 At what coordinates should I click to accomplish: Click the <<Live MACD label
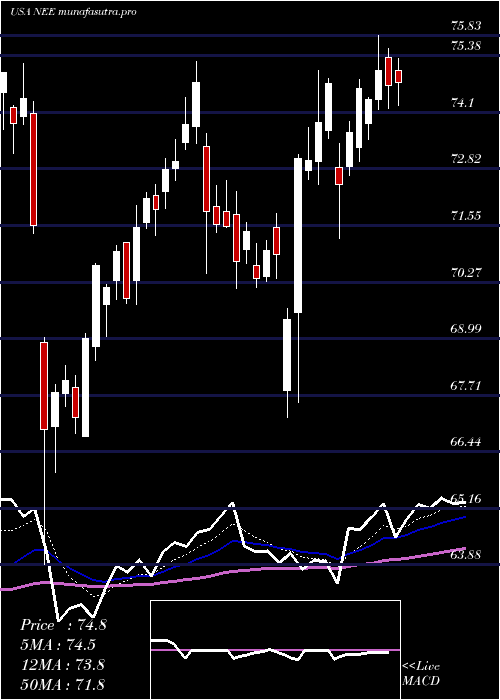click(421, 674)
